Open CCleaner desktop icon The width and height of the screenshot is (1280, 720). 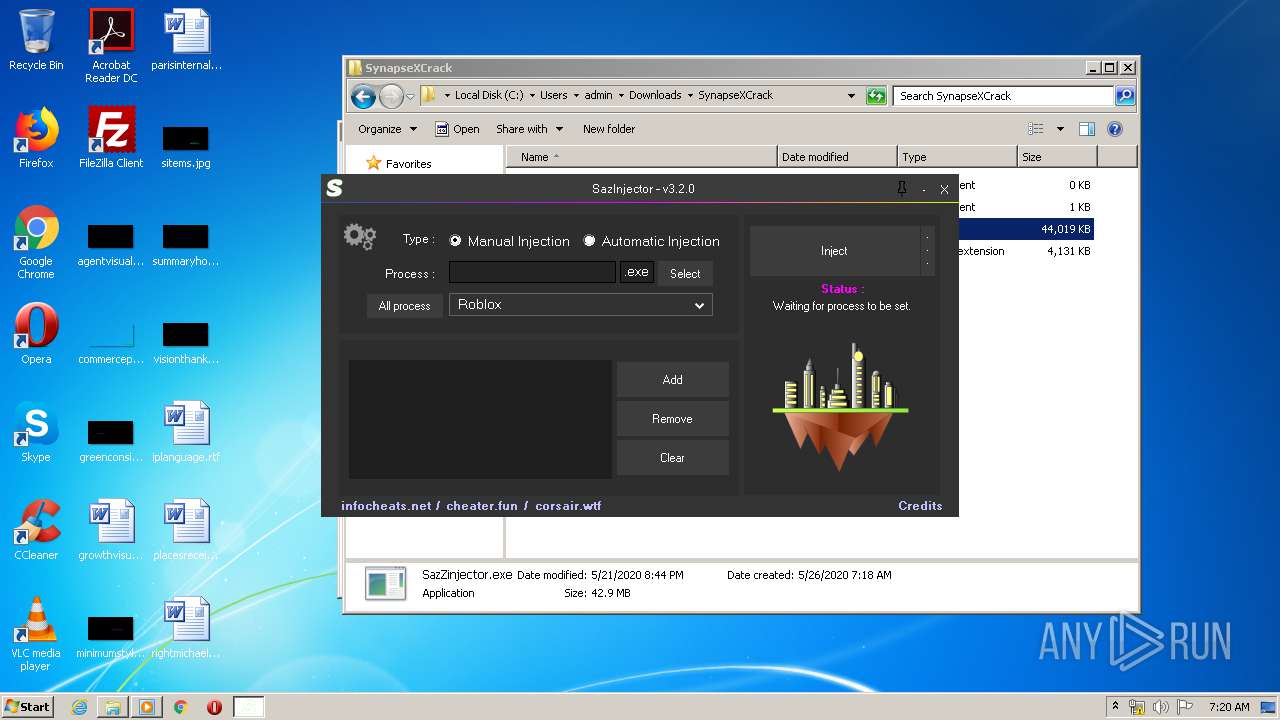point(36,530)
